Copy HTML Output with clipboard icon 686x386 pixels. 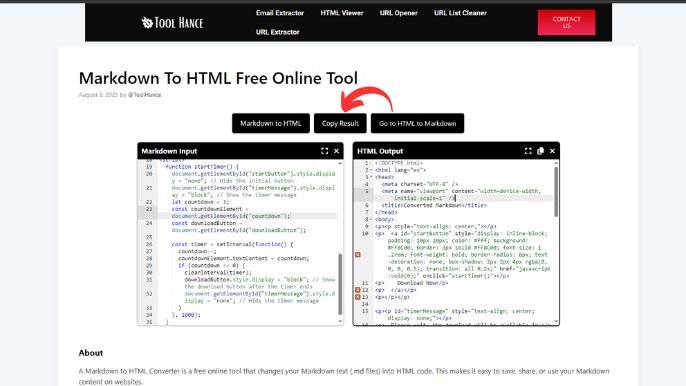[x=540, y=151]
